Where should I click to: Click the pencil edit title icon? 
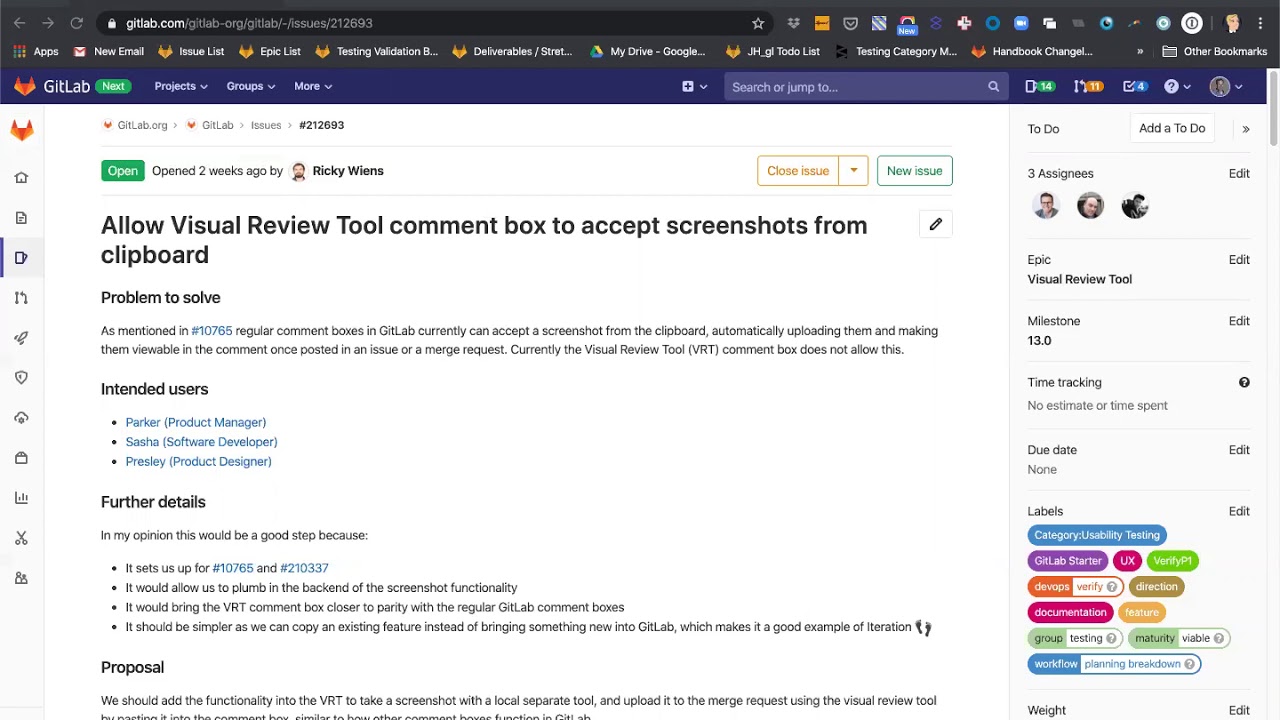(x=935, y=224)
